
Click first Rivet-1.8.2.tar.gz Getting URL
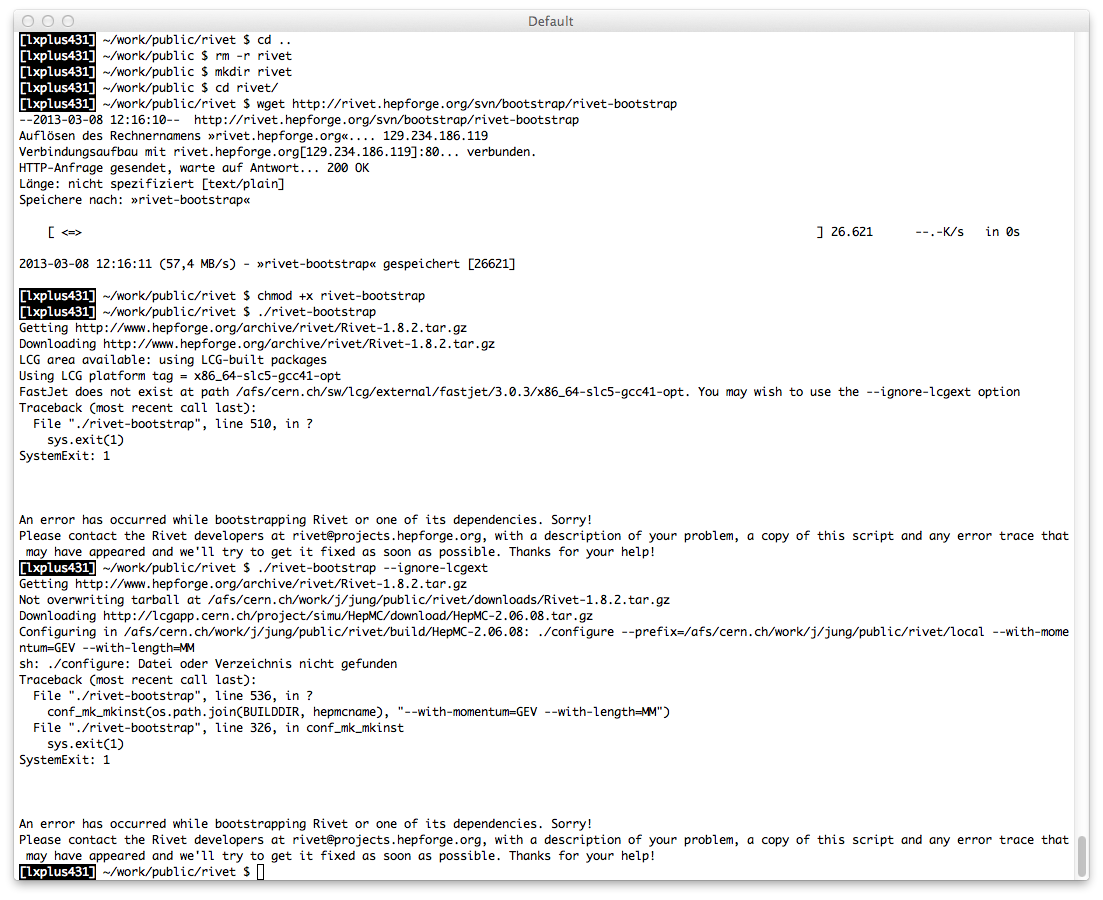click(x=271, y=328)
